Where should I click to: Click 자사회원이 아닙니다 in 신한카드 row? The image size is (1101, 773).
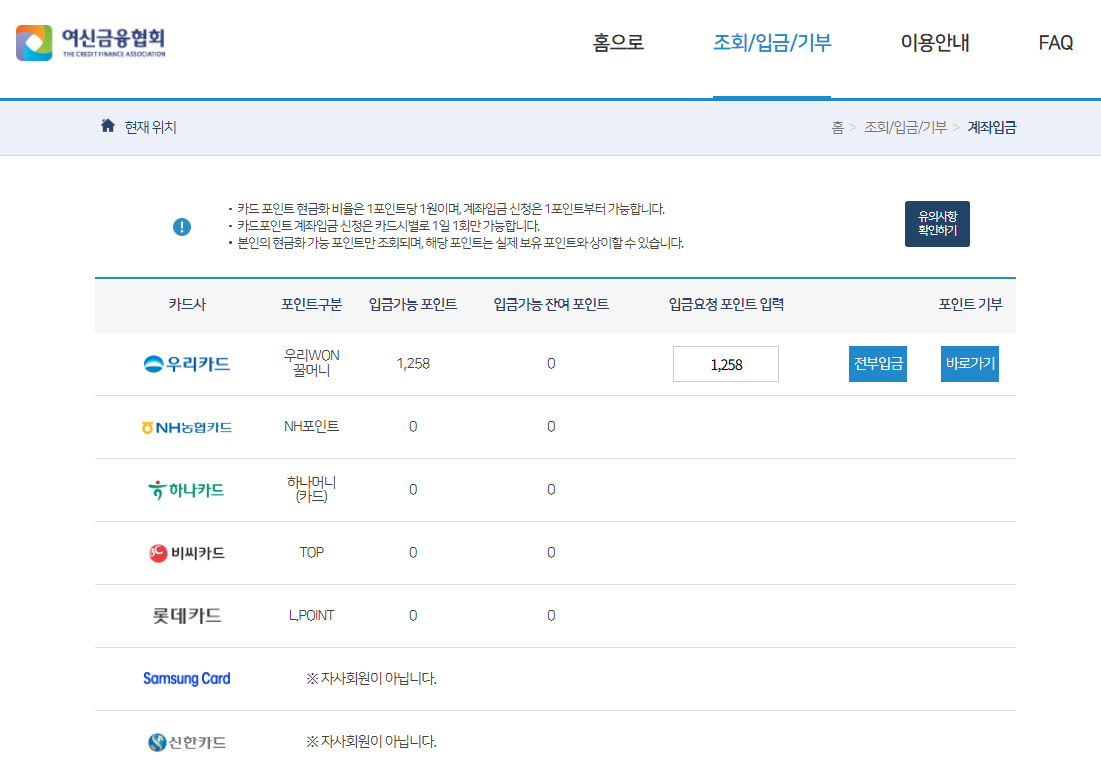tap(371, 742)
